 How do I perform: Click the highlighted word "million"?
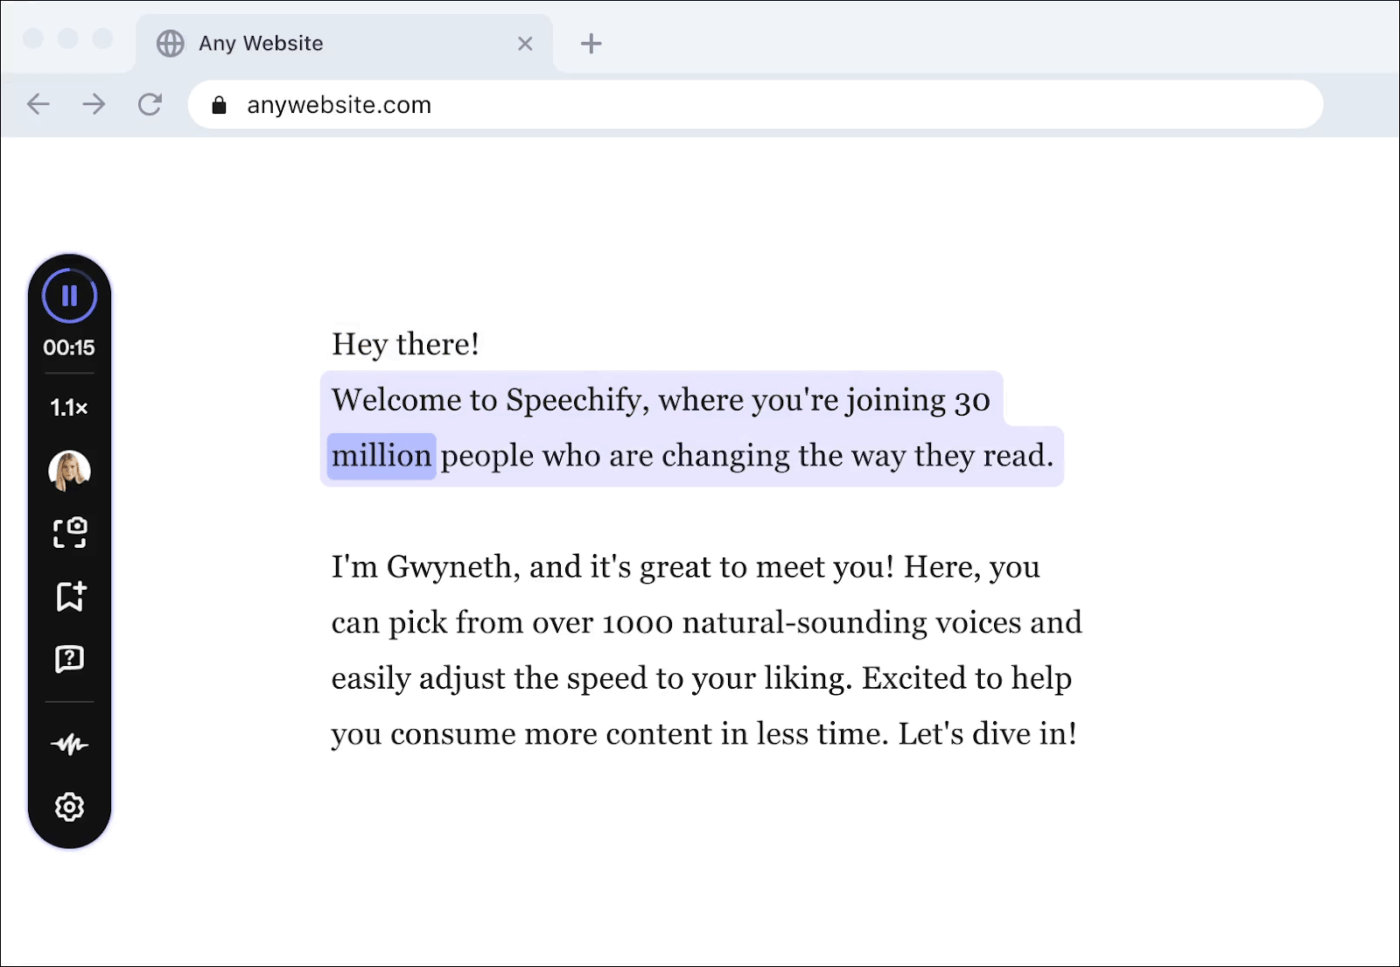pos(381,456)
